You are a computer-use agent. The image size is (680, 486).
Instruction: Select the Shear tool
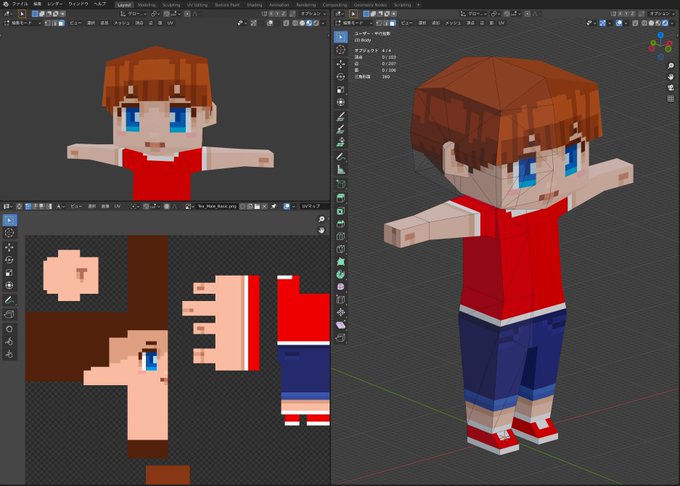pos(341,325)
